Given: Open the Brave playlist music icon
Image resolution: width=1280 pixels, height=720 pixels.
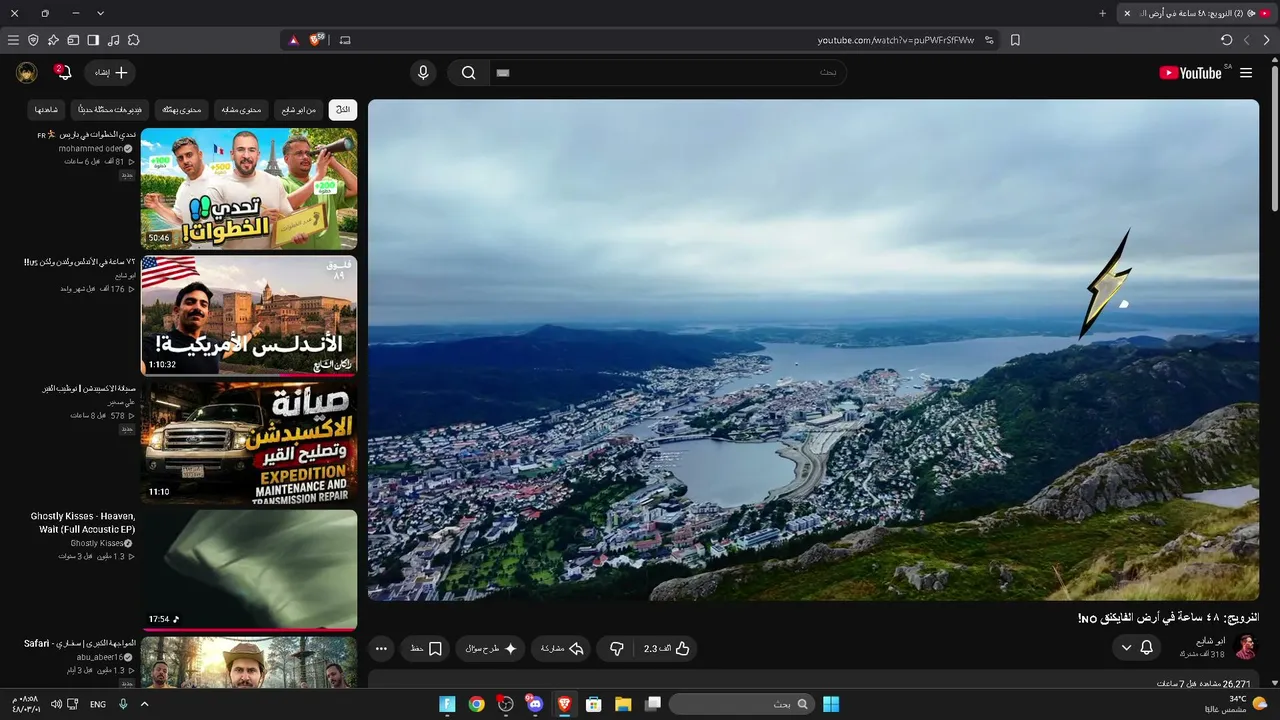Looking at the screenshot, I should point(113,40).
